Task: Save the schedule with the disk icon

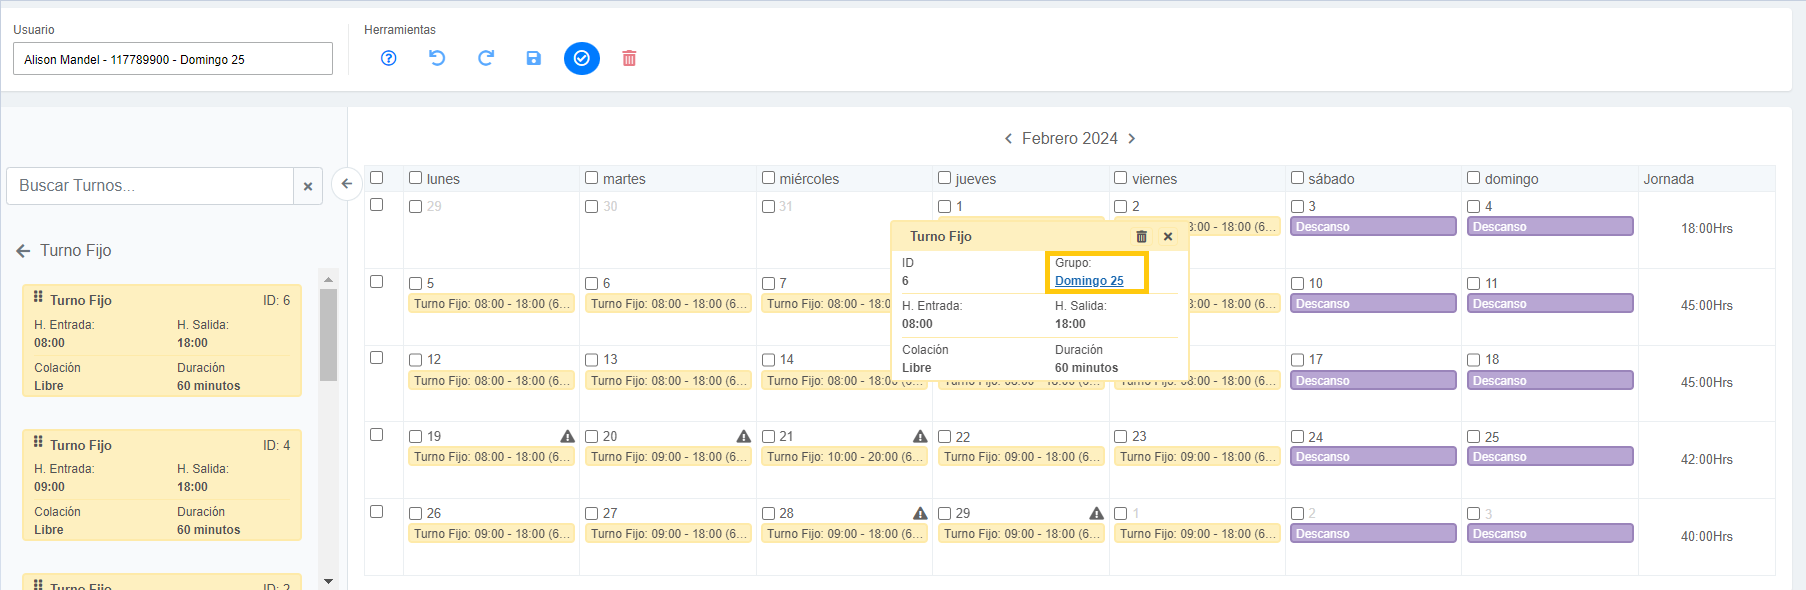Action: coord(533,58)
